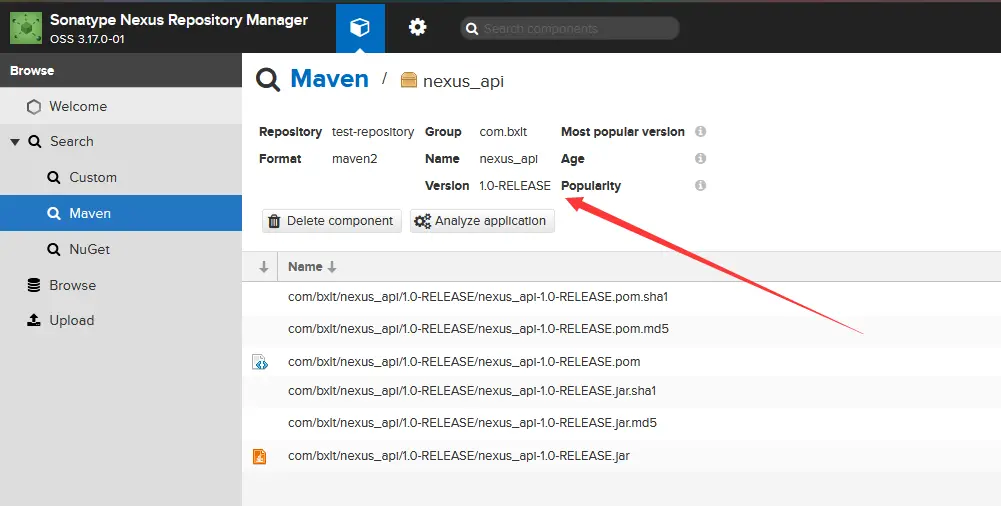
Task: Click the 1.0-RELEASE version value
Action: [515, 186]
